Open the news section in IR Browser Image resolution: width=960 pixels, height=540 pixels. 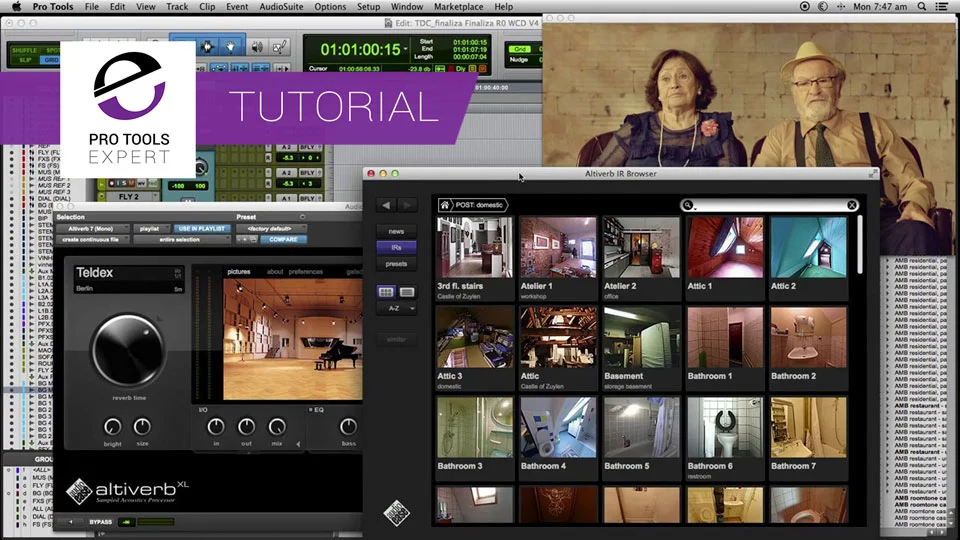coord(396,231)
